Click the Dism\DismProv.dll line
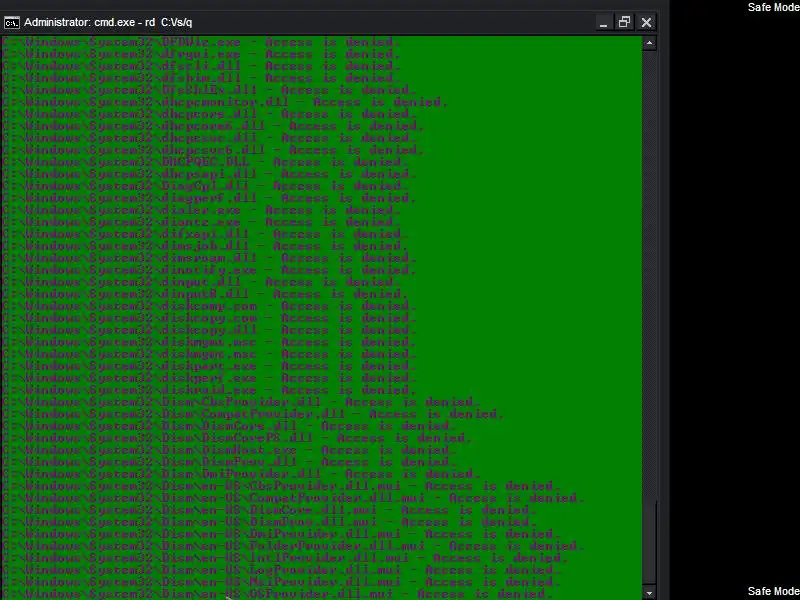800x600 pixels. (229, 462)
